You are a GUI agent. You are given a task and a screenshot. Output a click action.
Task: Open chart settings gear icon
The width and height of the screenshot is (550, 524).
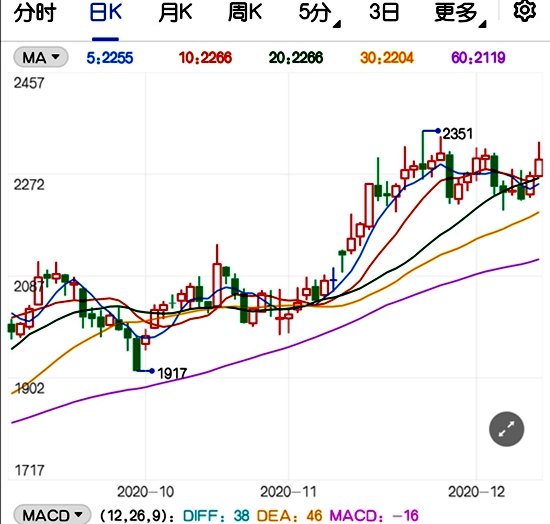coord(525,11)
